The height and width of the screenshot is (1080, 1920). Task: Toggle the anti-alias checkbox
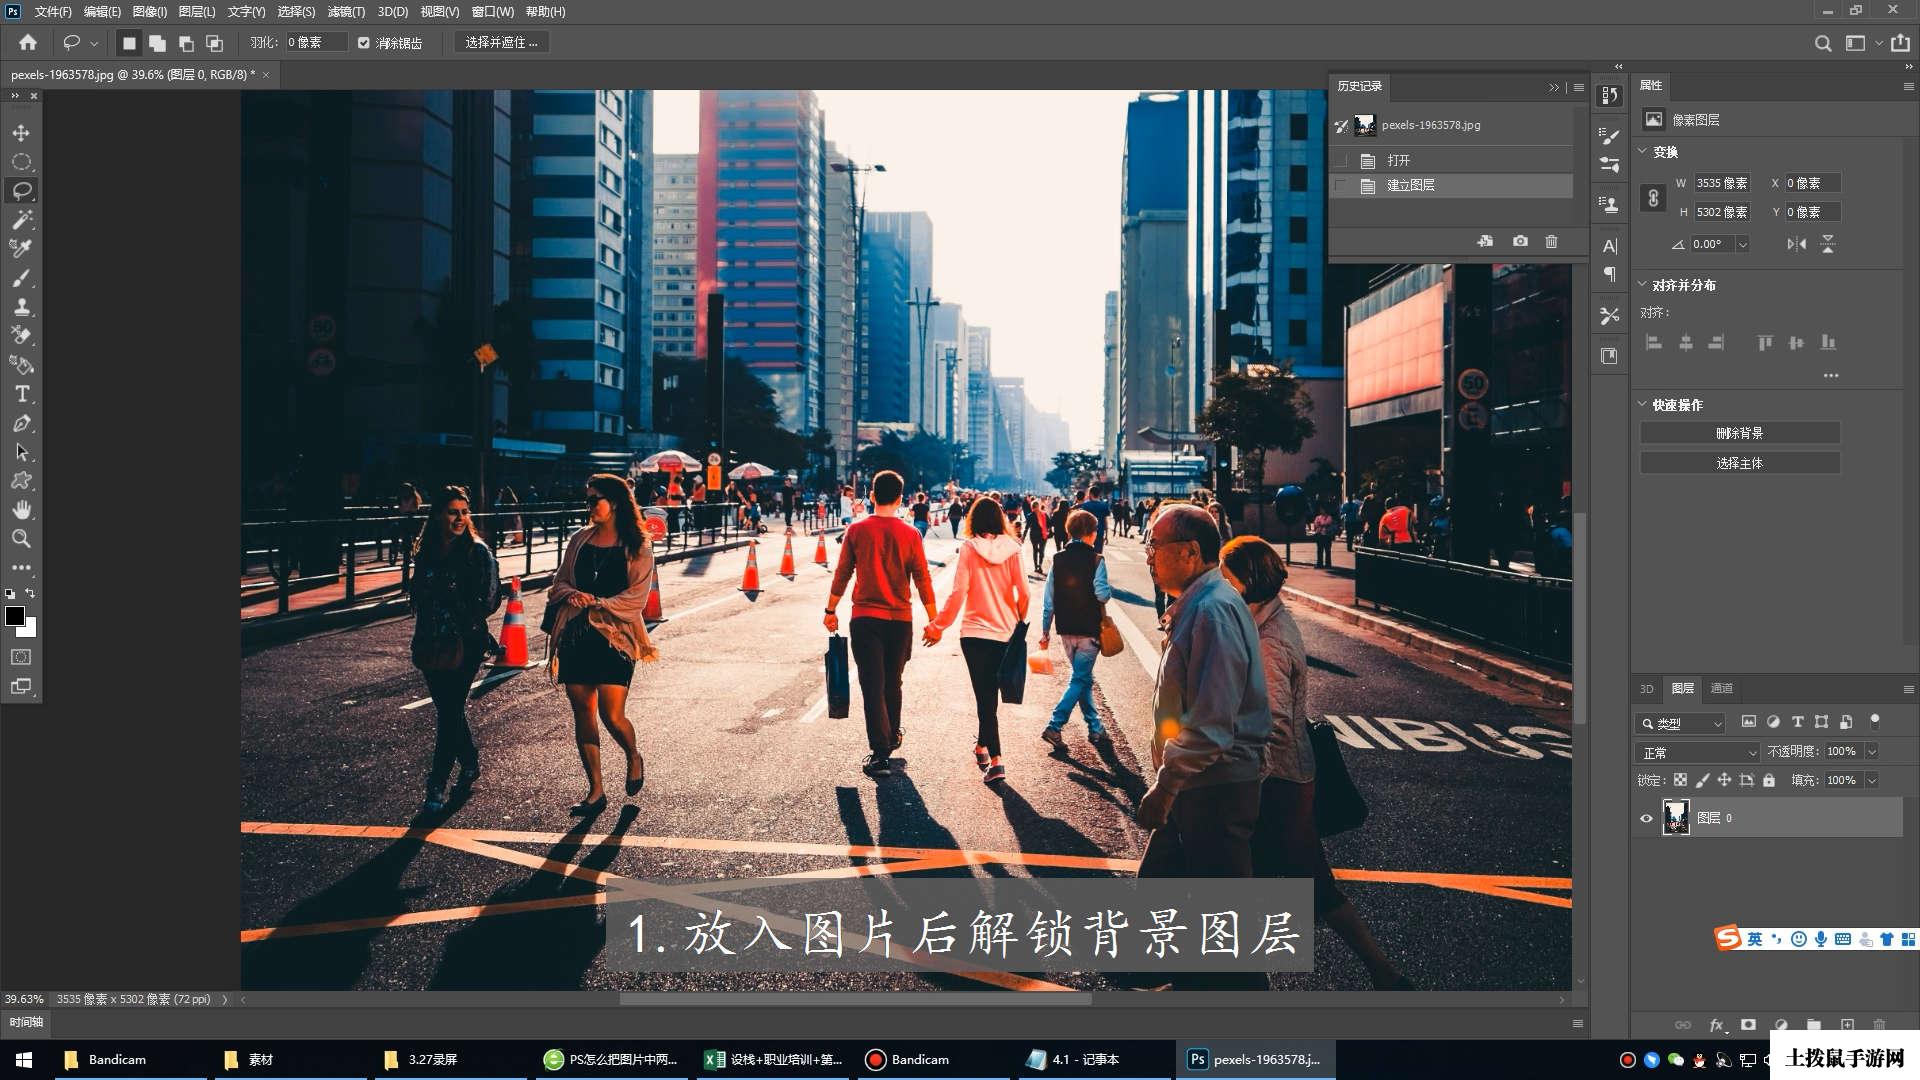pos(364,43)
